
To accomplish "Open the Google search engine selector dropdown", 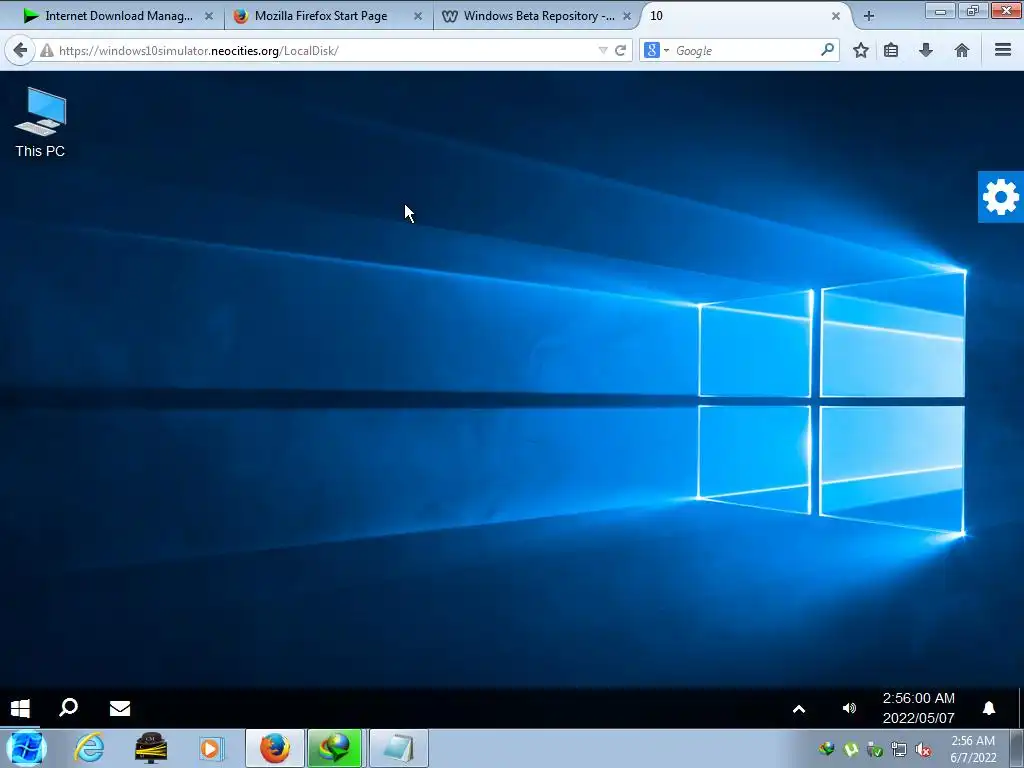I will [x=656, y=50].
